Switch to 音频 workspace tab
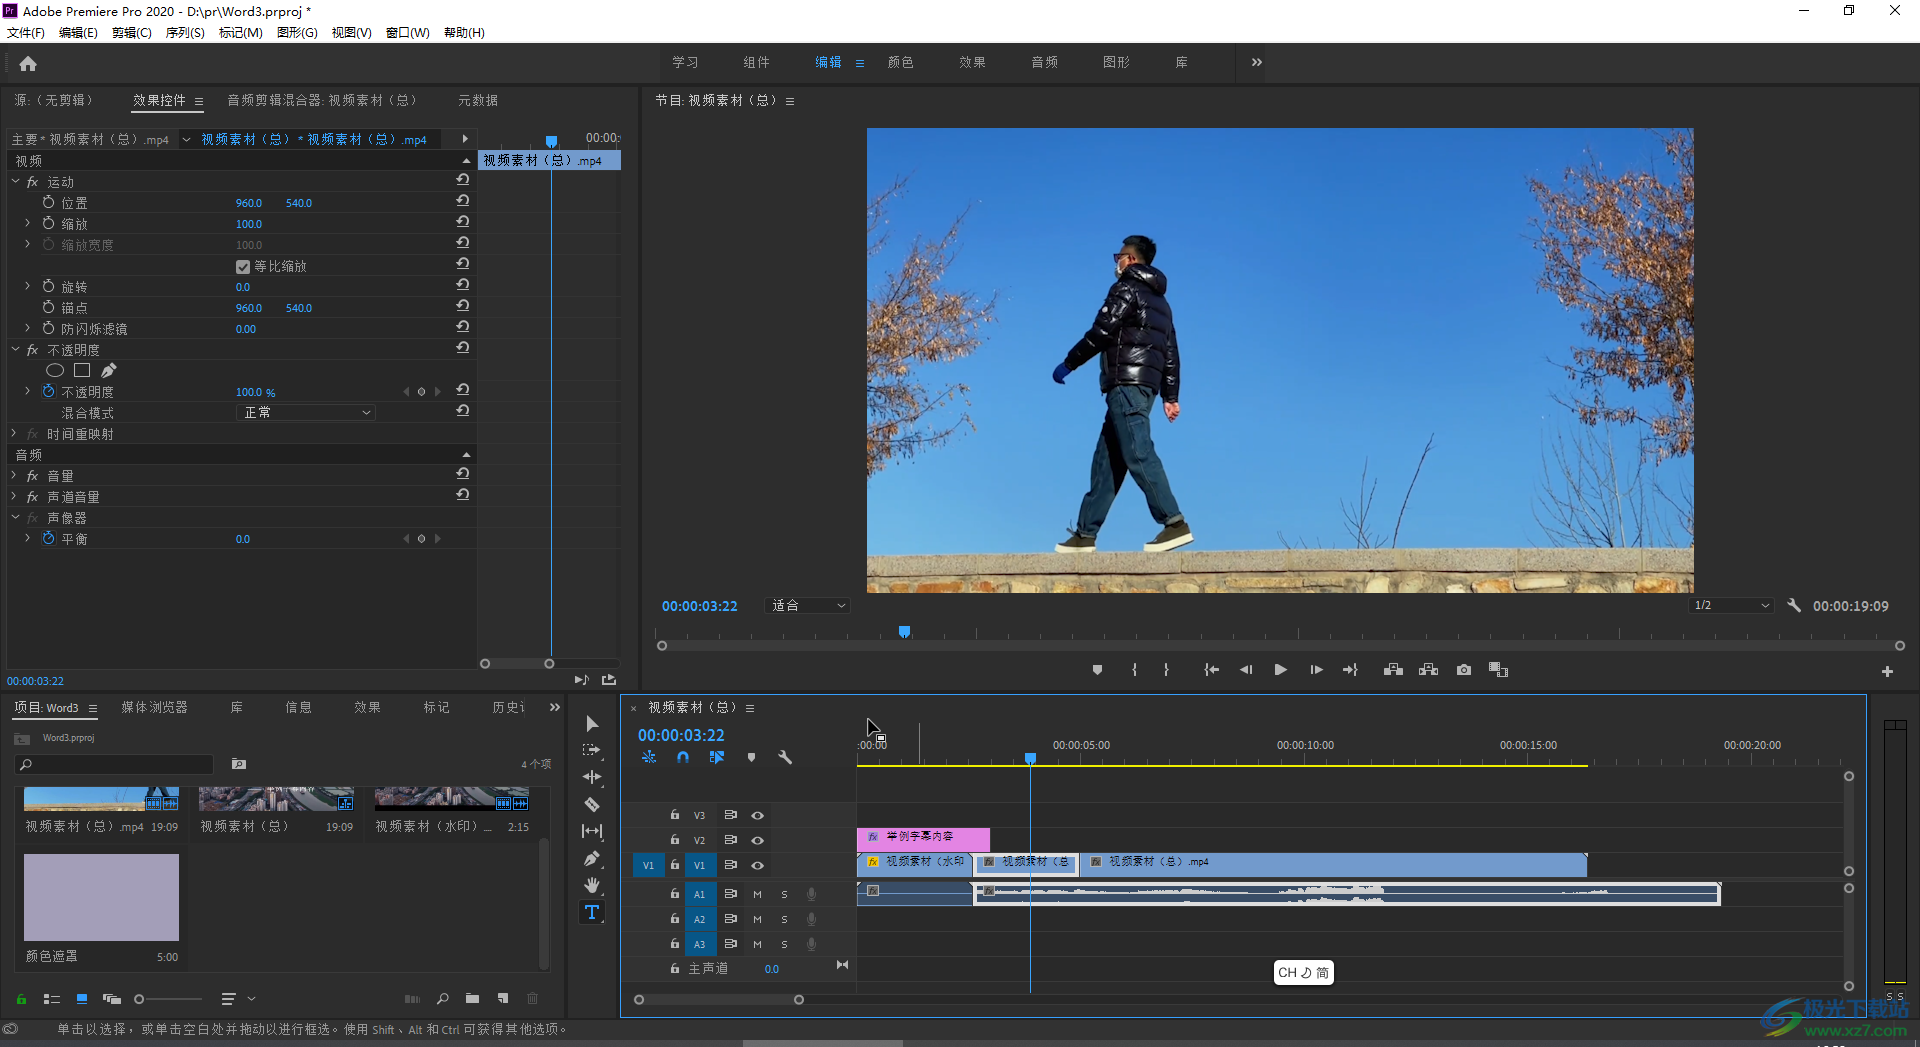1920x1047 pixels. (x=1044, y=62)
